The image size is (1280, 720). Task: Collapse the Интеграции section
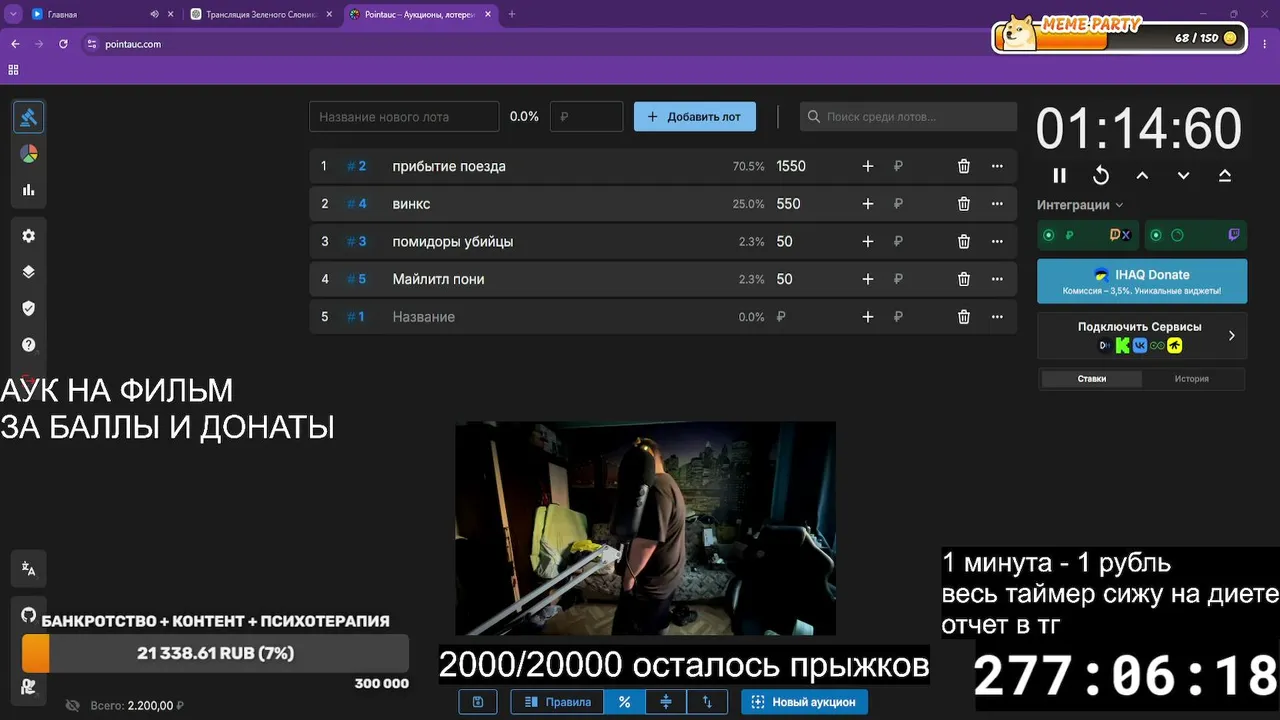coord(1080,205)
